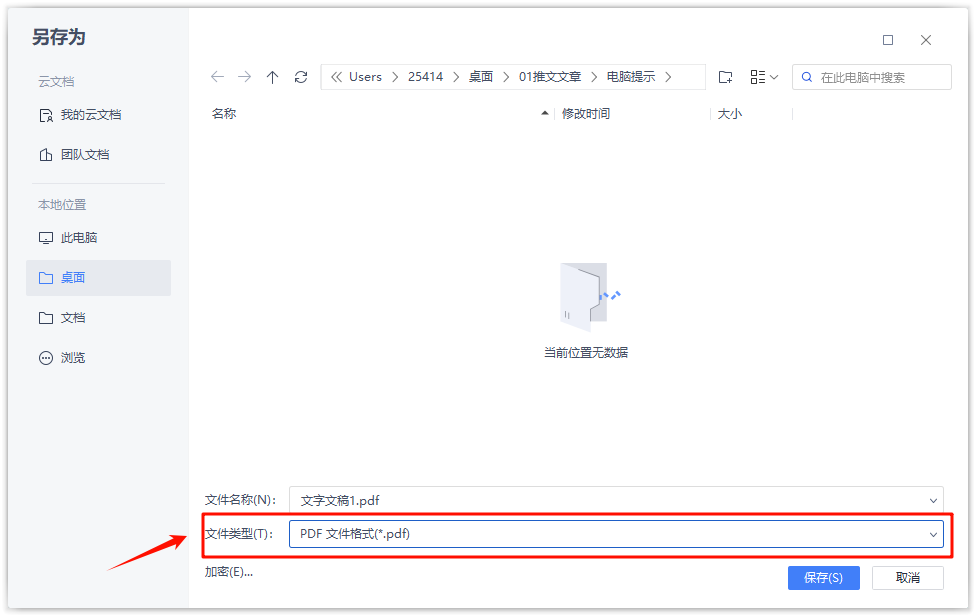Viewport: 976px width, 616px height.
Task: Select 桌面 in the breadcrumb path
Action: point(481,77)
